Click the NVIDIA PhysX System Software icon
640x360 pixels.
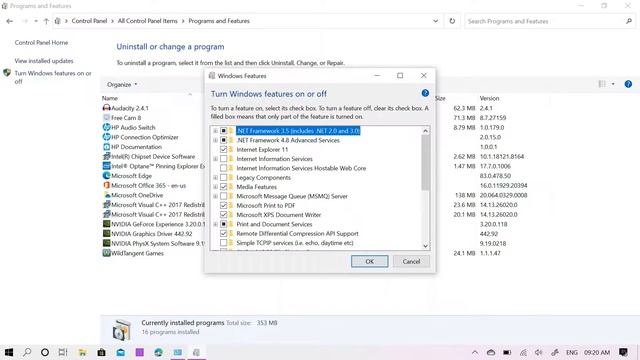pyautogui.click(x=107, y=243)
